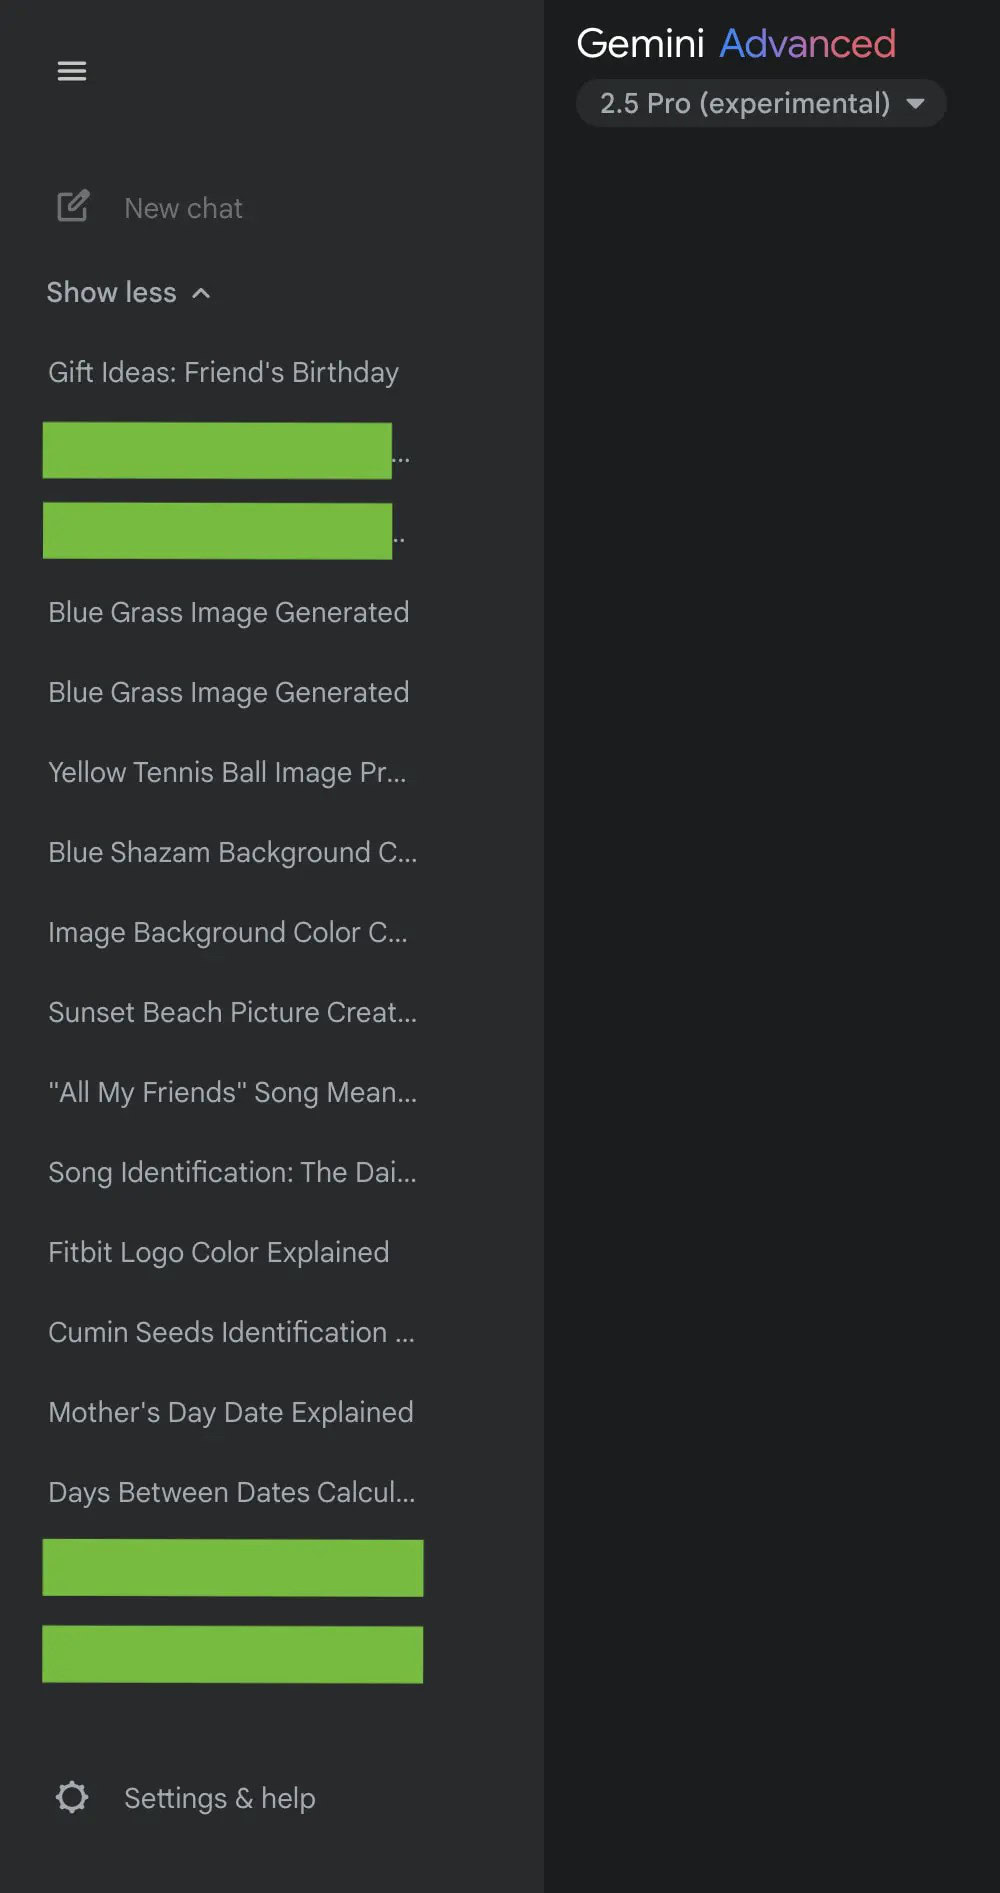Select "All My Friends" Song Meaning chat
This screenshot has height=1893, width=1000.
point(232,1092)
